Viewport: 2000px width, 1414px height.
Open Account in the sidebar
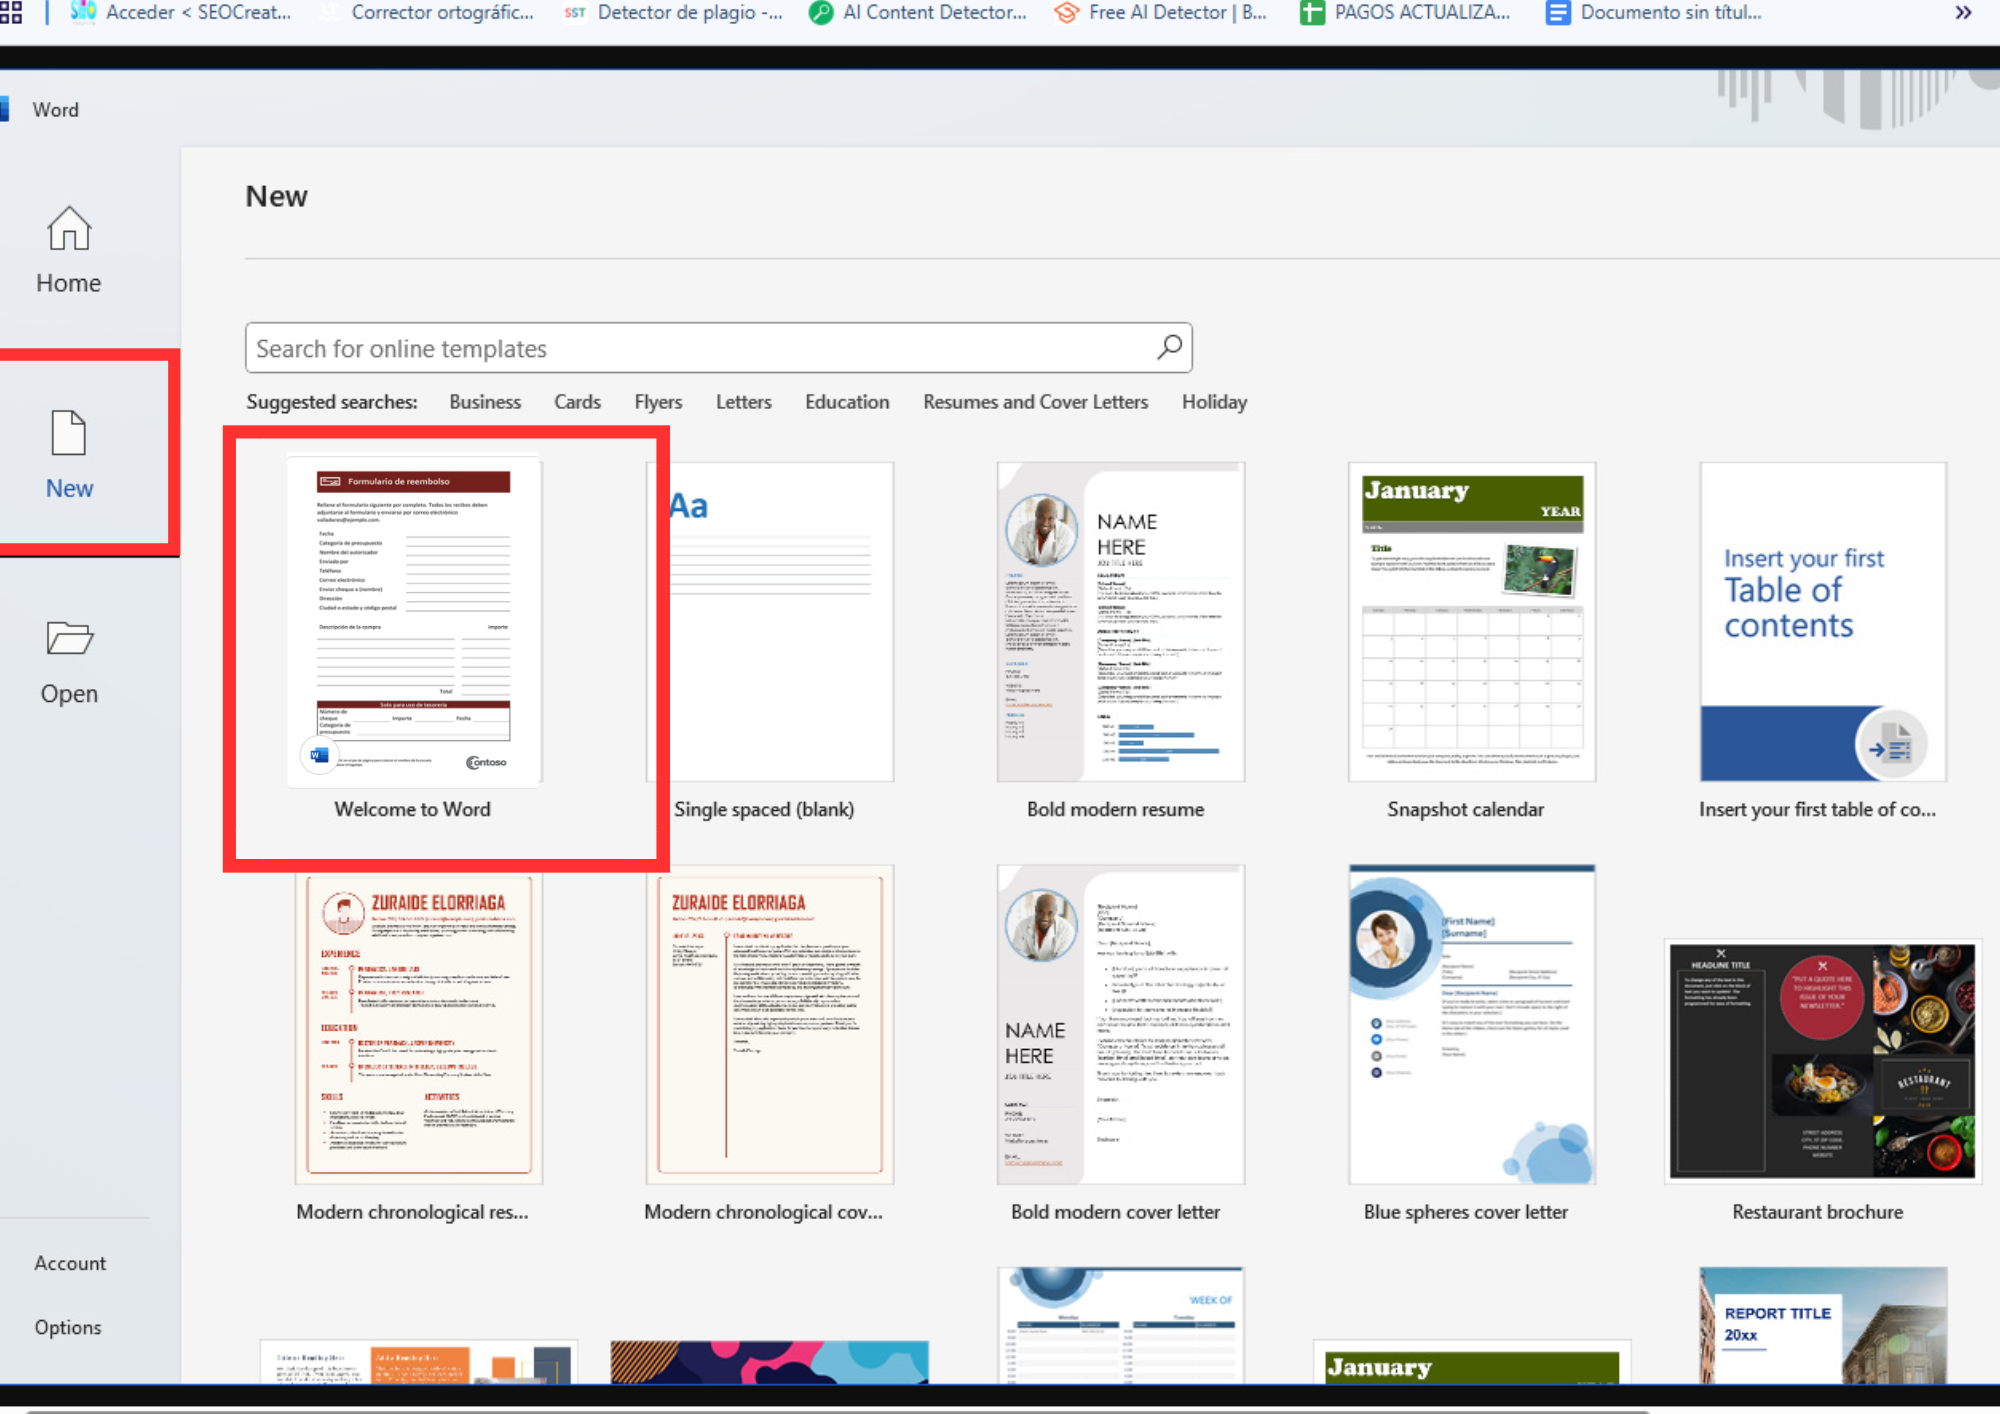[70, 1263]
